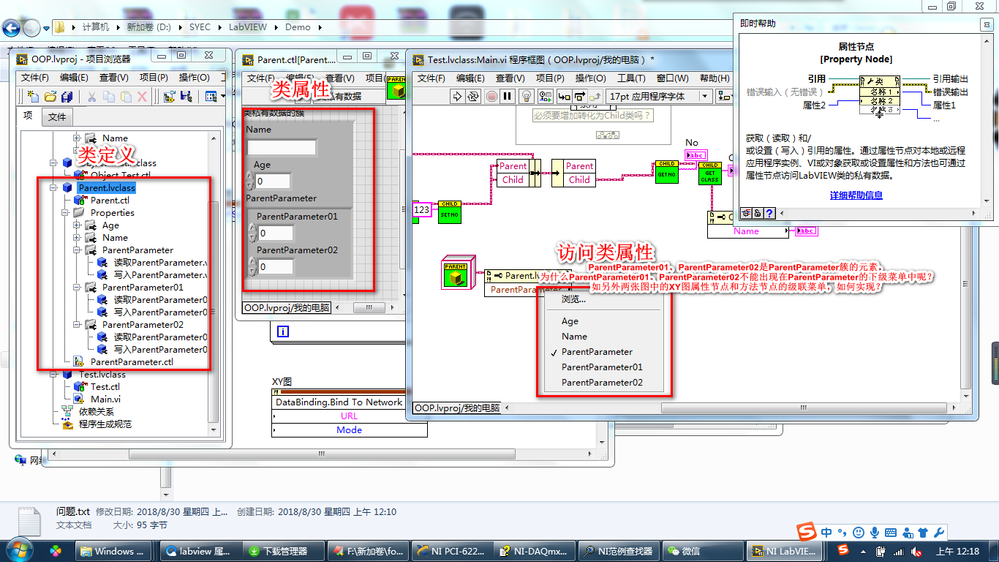Image resolution: width=999 pixels, height=562 pixels.
Task: Click the blue question mark help icon
Action: 769,213
